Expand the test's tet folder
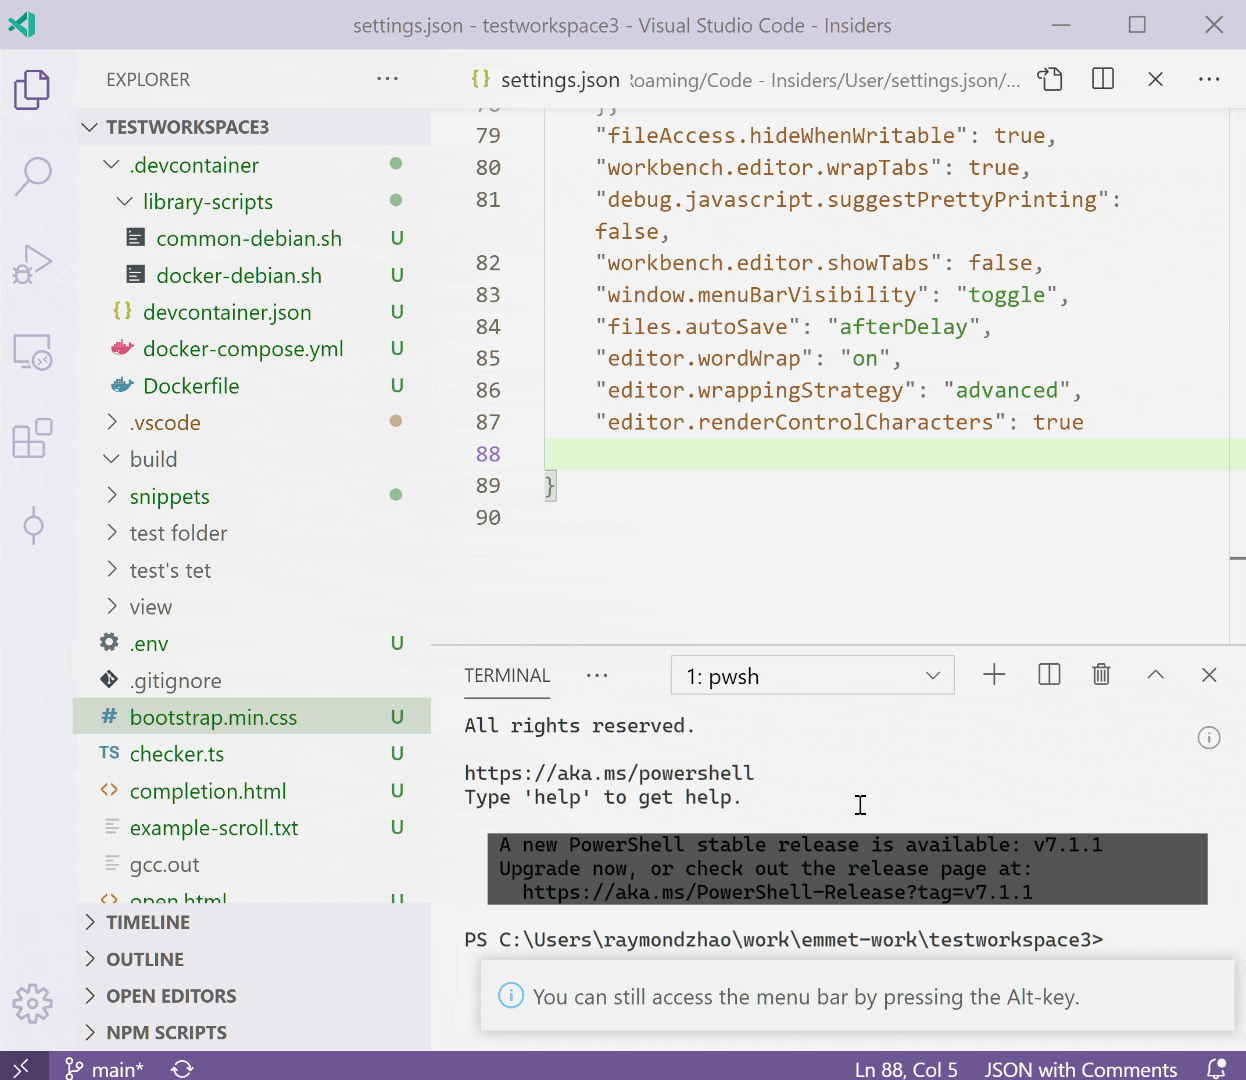This screenshot has width=1246, height=1080. [252, 571]
